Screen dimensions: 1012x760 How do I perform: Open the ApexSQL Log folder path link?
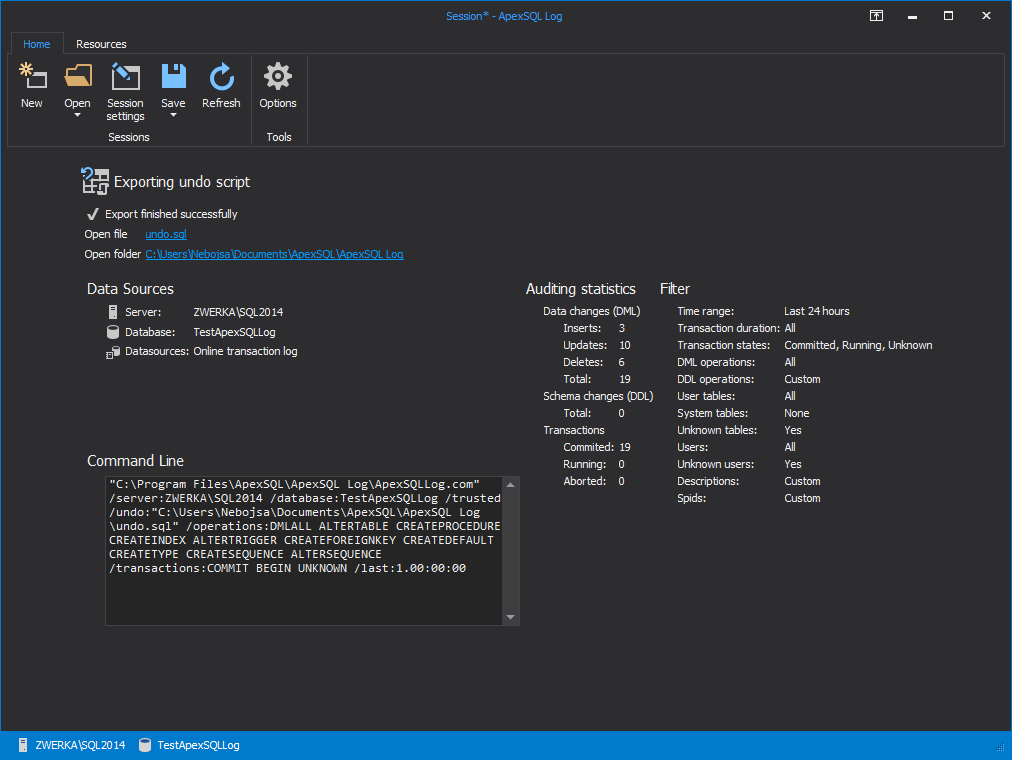tap(274, 254)
